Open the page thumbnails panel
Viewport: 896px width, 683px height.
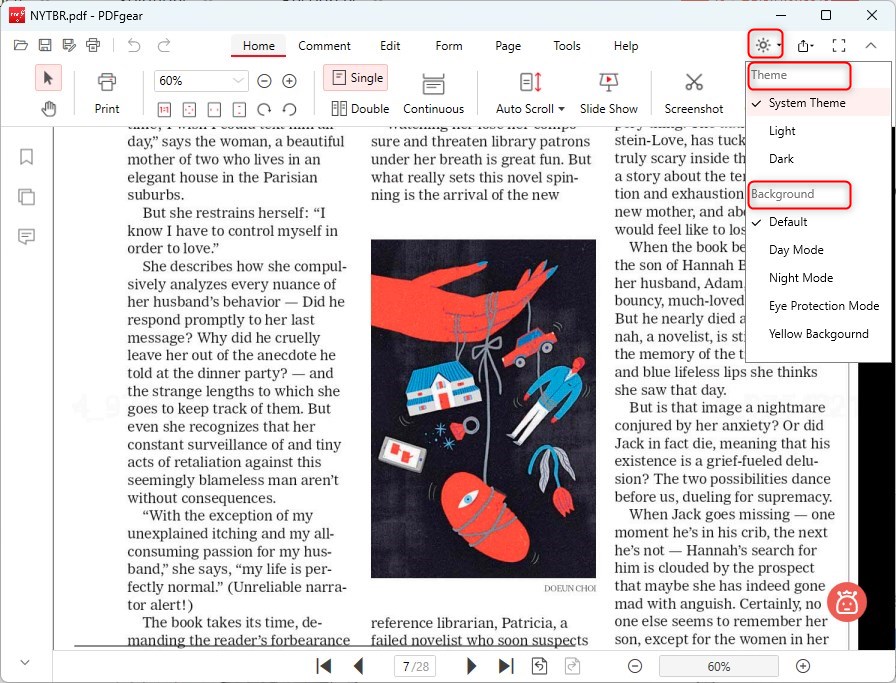(26, 197)
